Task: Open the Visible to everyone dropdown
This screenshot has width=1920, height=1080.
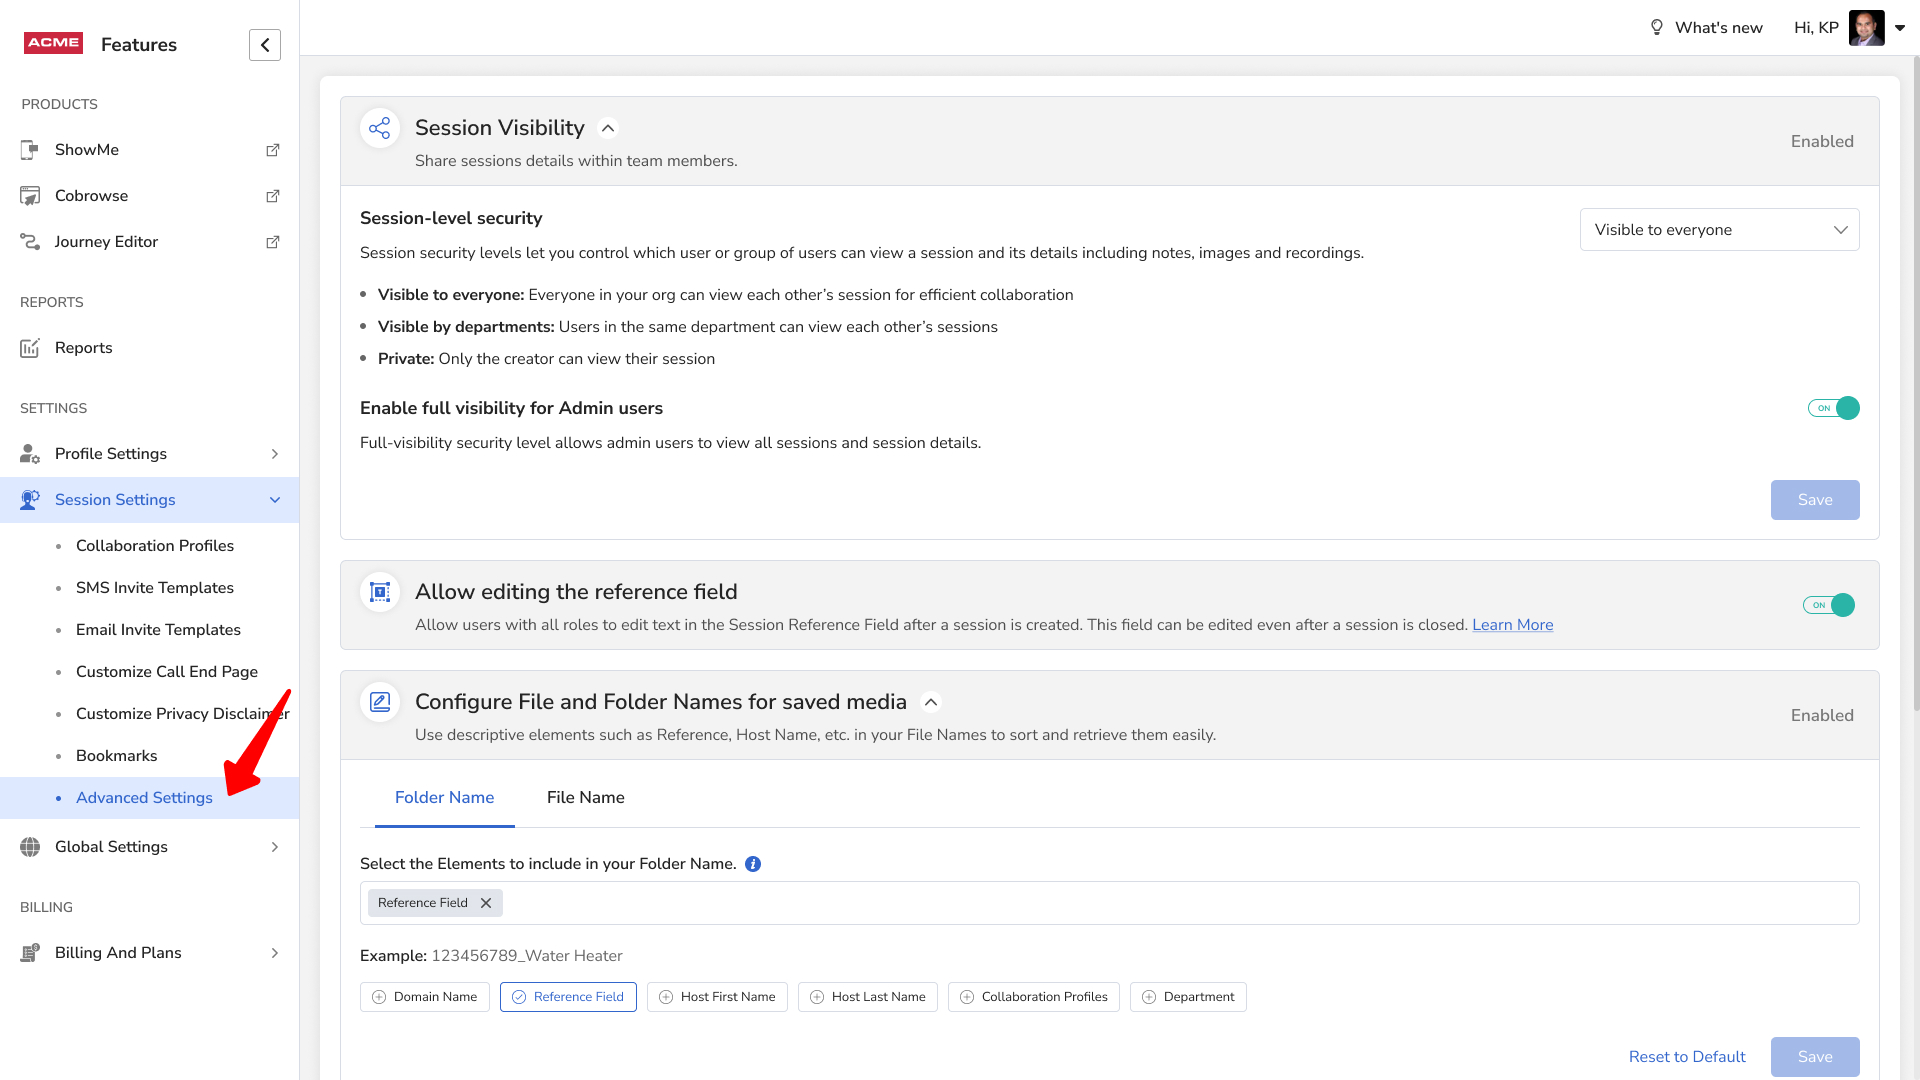Action: coord(1719,230)
